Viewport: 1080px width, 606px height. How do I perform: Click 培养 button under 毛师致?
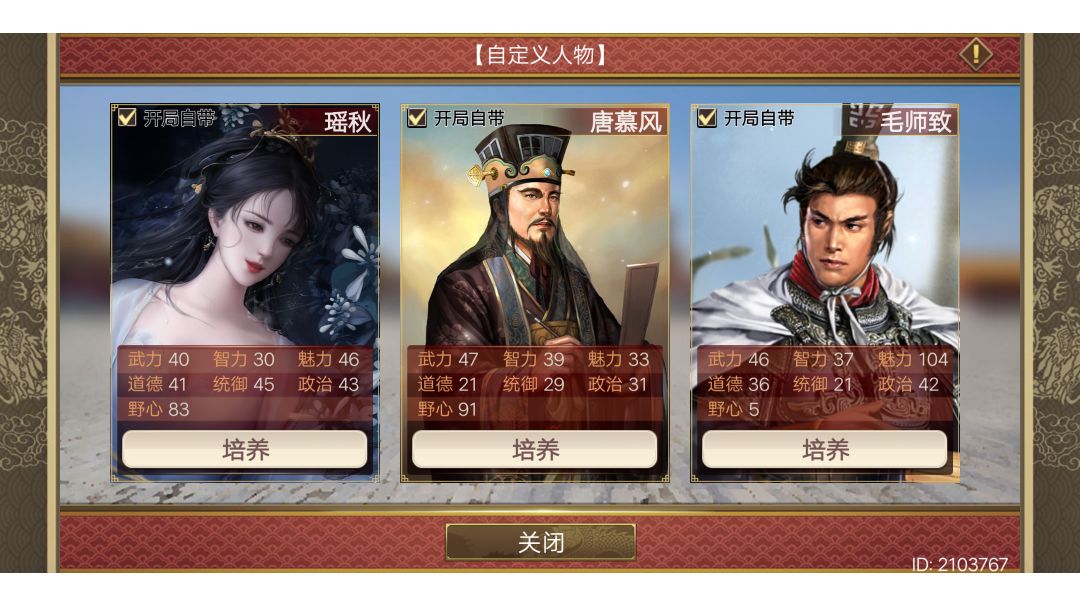coord(824,450)
